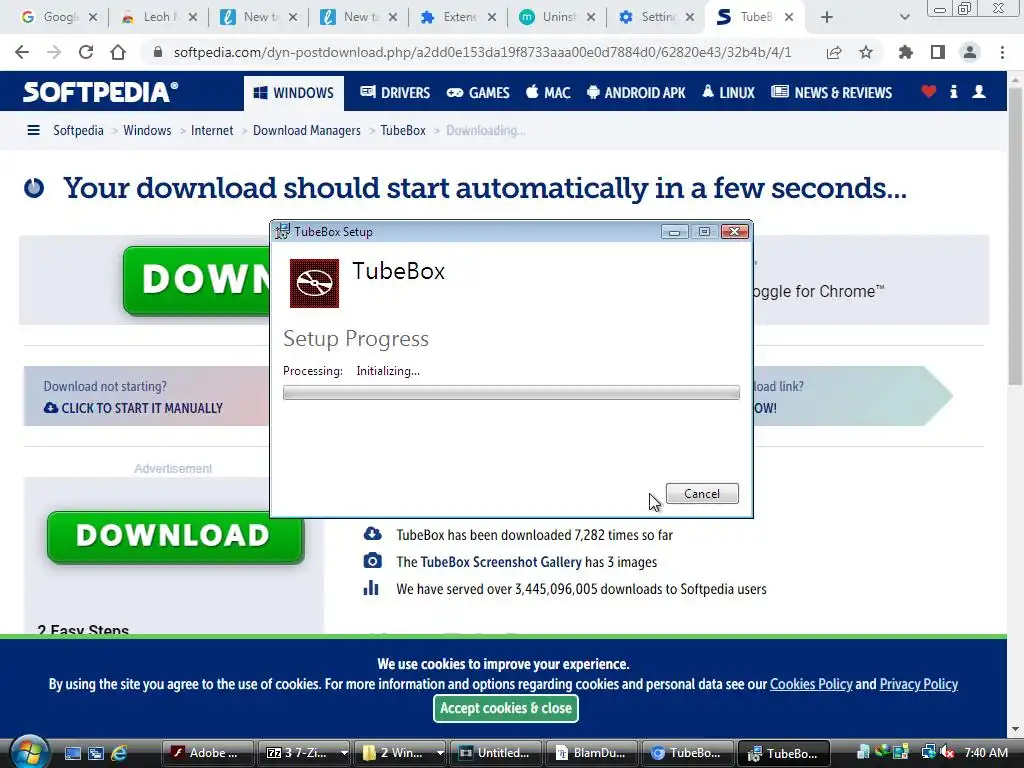The width and height of the screenshot is (1024, 768).
Task: Open the Windows Start orb
Action: point(27,752)
